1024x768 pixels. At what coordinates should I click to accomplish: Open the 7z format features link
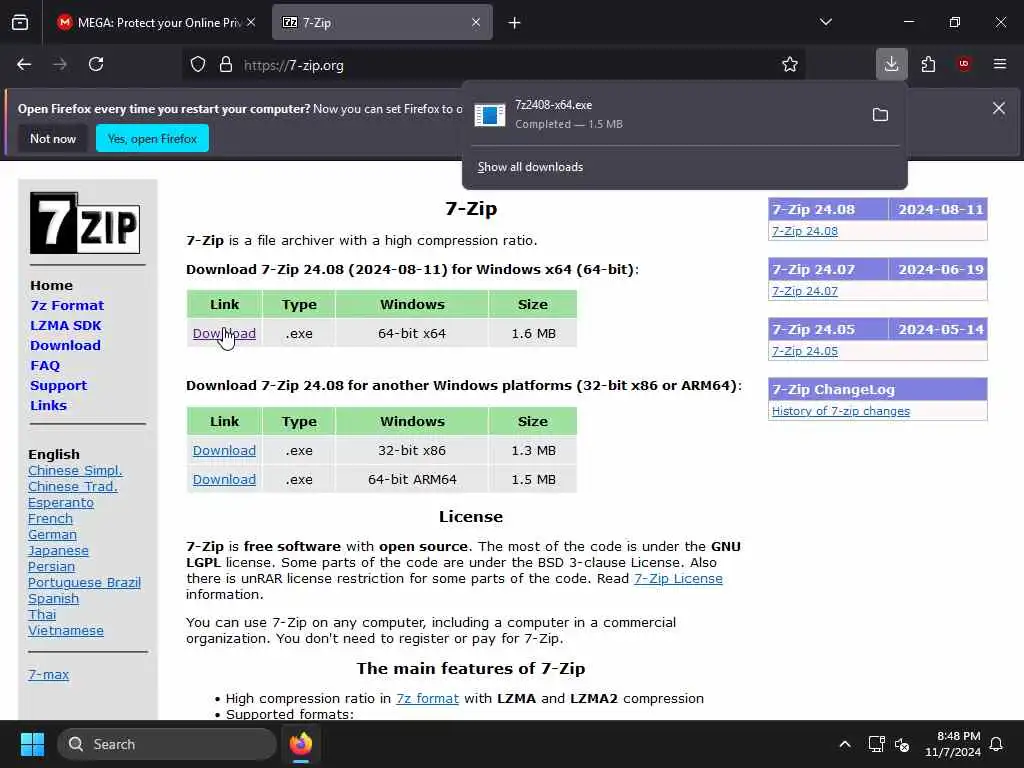tap(427, 699)
